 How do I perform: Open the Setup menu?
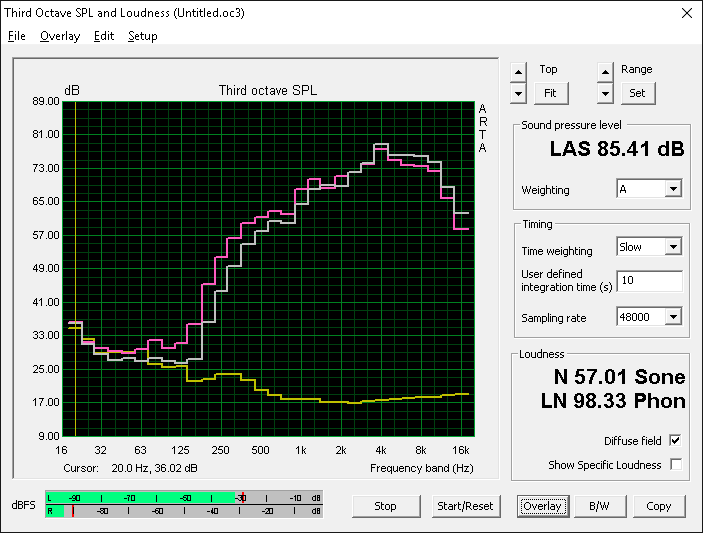pyautogui.click(x=143, y=36)
